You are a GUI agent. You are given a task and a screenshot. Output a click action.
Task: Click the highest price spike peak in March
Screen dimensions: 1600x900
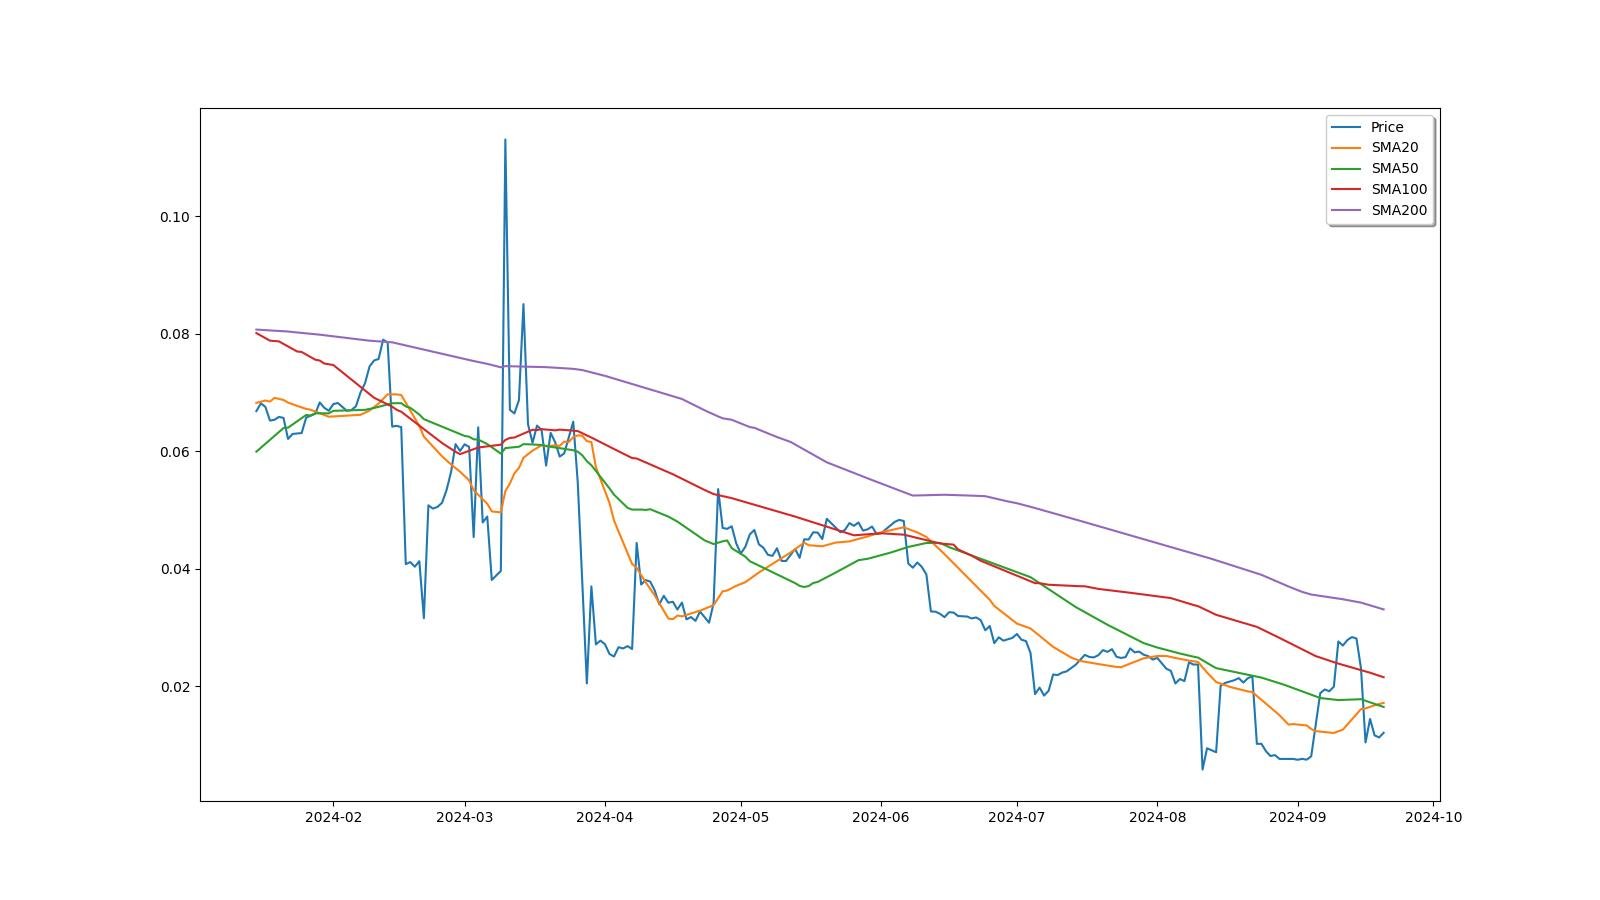coord(505,140)
